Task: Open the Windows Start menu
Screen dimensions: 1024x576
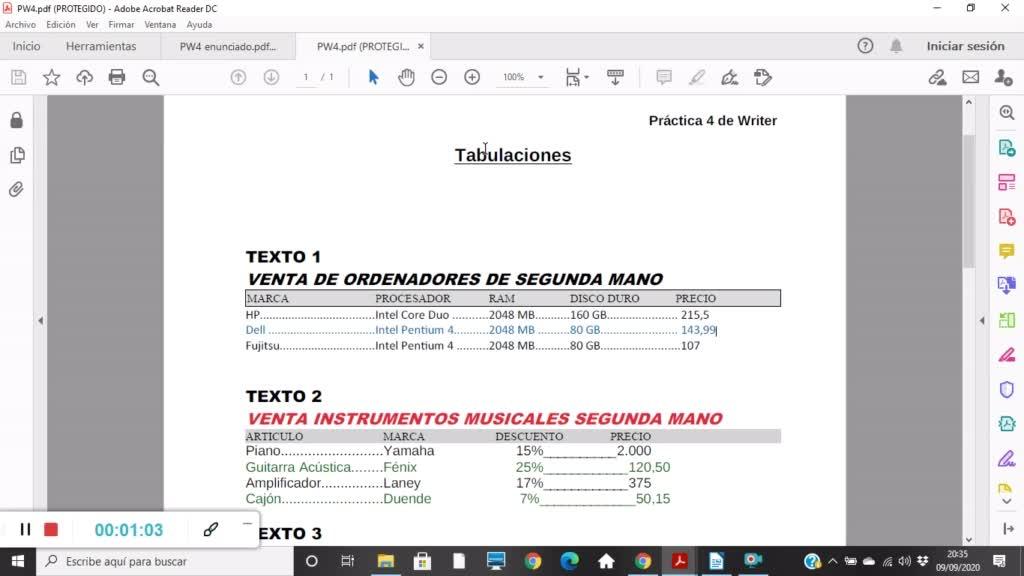Action: tap(18, 561)
